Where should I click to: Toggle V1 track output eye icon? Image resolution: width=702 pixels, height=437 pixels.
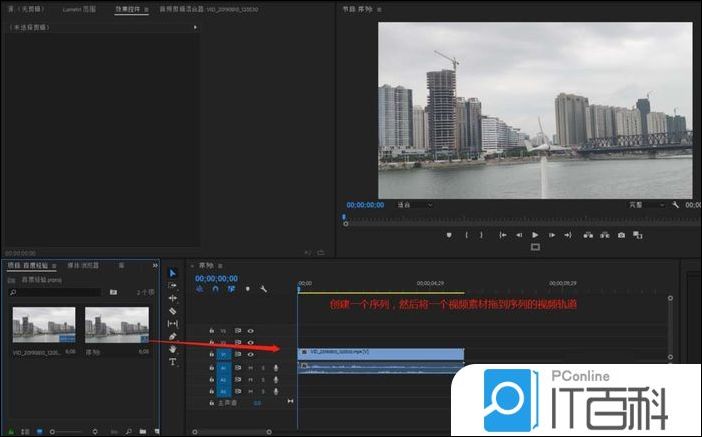pyautogui.click(x=251, y=354)
